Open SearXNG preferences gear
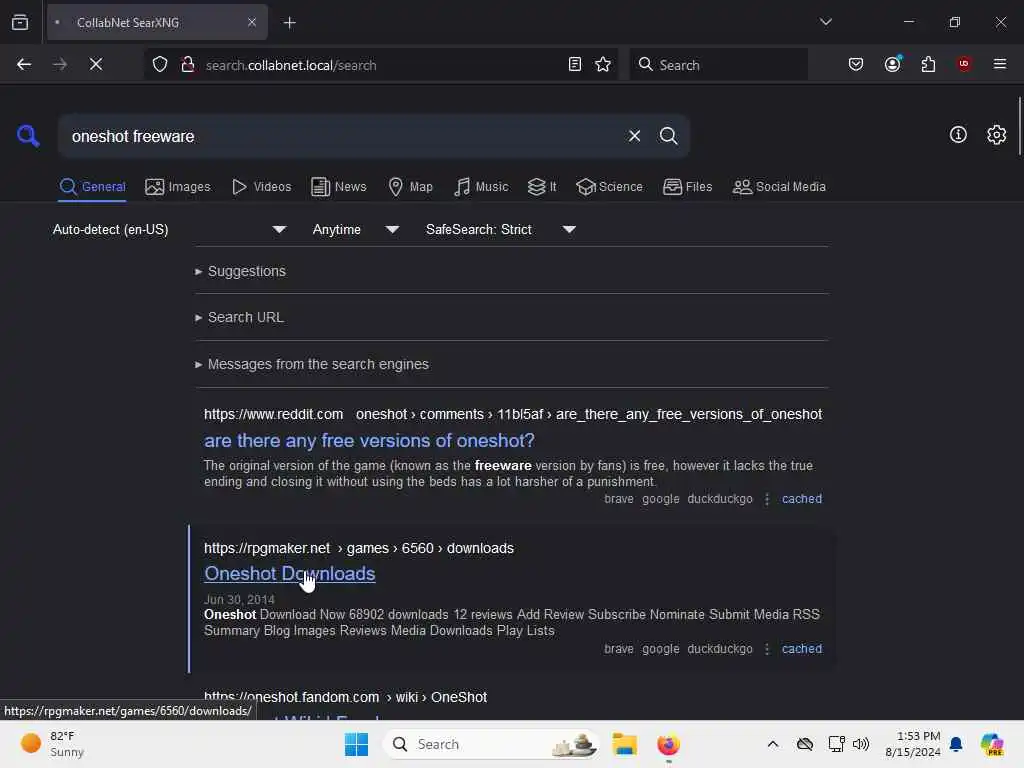Viewport: 1024px width, 768px height. 996,135
